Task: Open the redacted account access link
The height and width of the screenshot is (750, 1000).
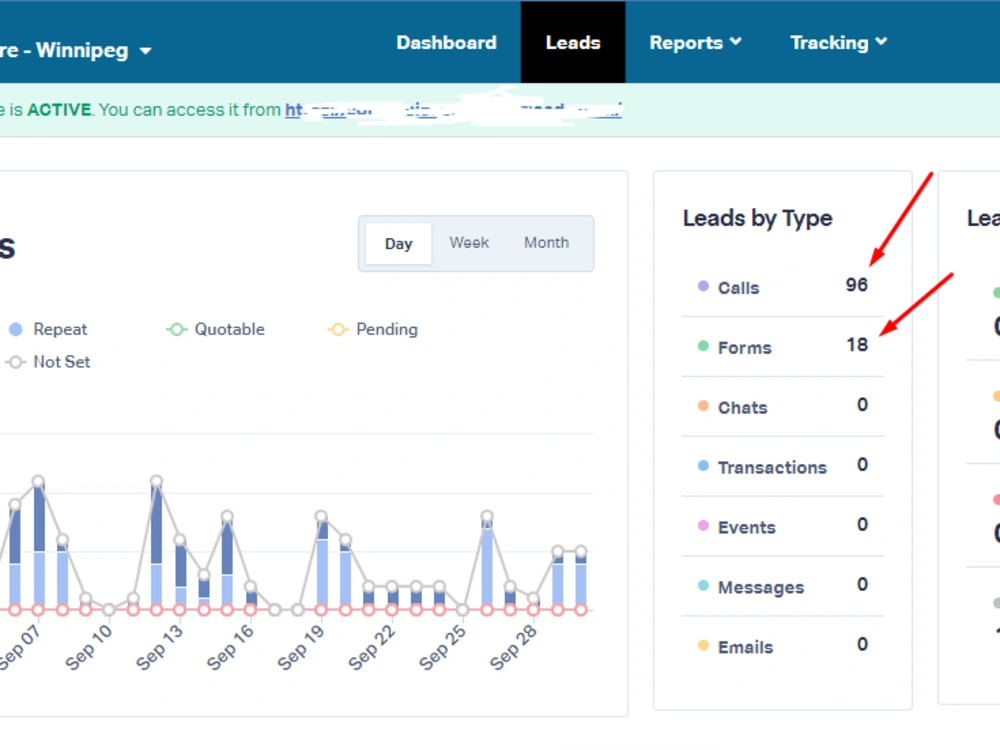Action: pos(453,110)
